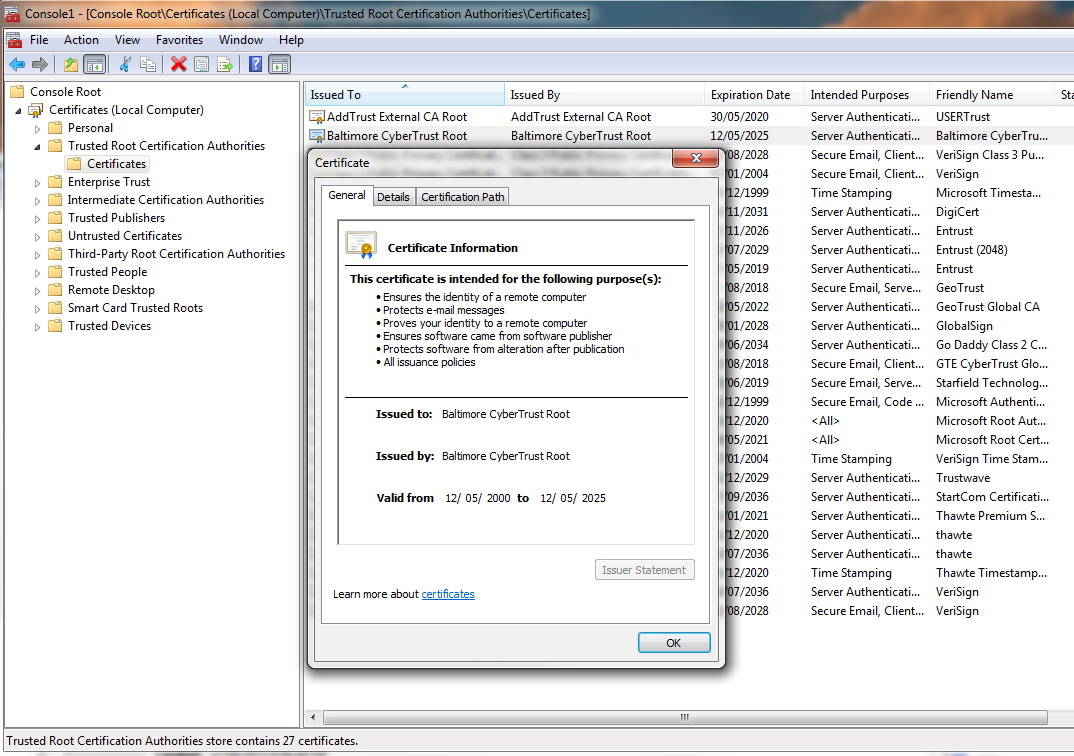
Task: Switch to the Certification Path tab
Action: [x=463, y=197]
